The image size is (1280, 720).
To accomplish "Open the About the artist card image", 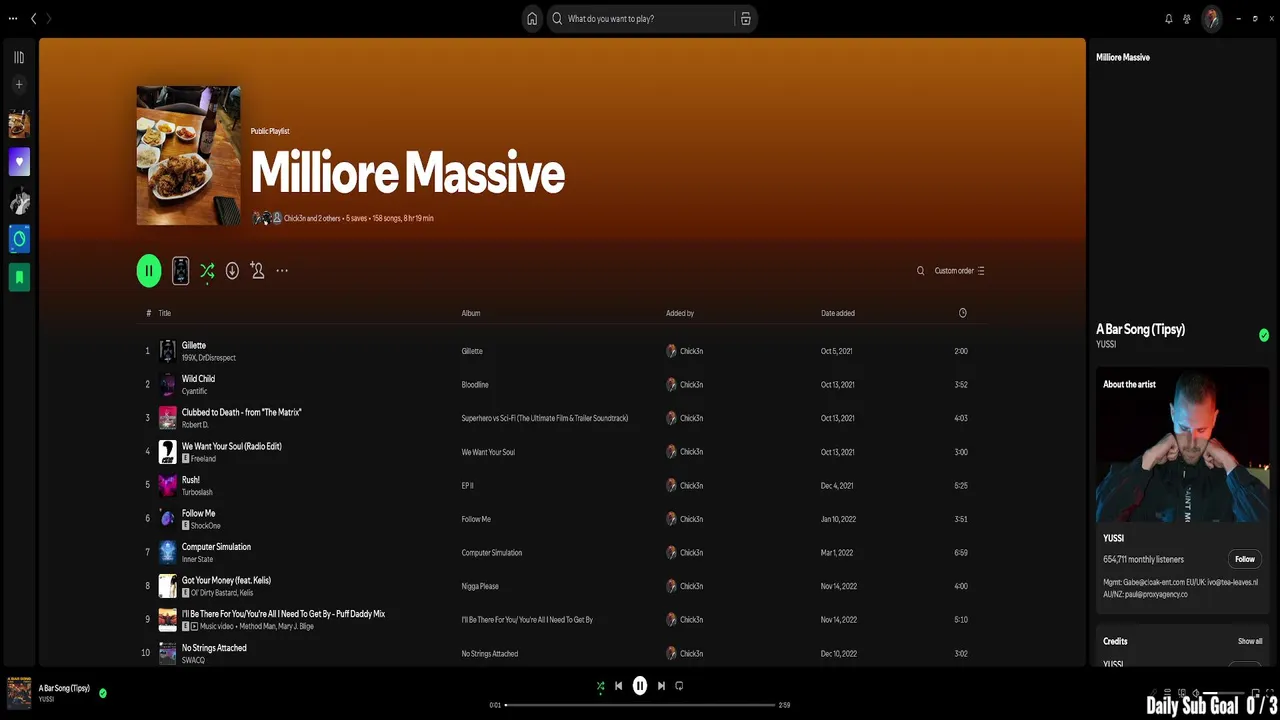I will tap(1182, 445).
